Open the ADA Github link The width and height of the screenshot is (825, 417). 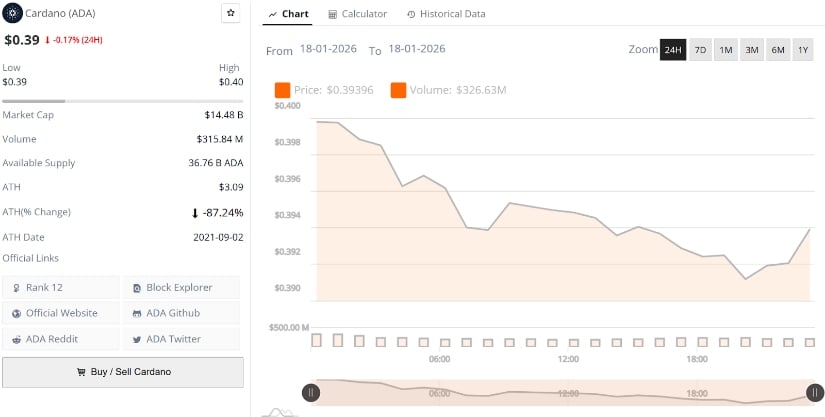(181, 313)
